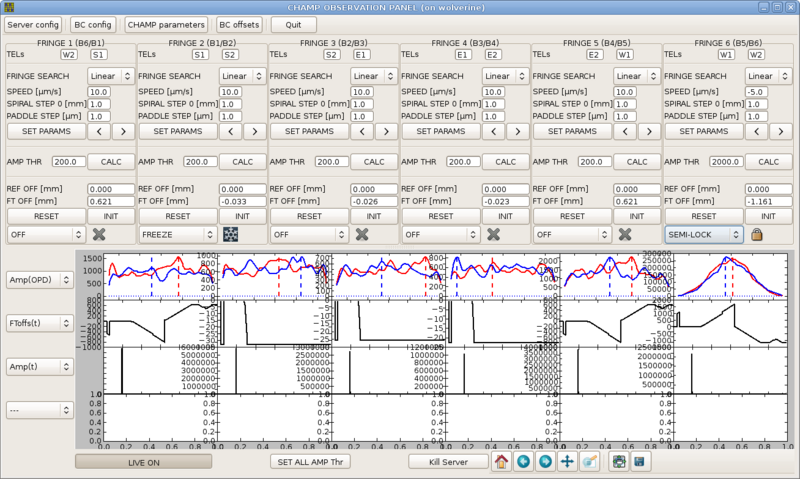Click INIT under Fringe 5

click(637, 216)
